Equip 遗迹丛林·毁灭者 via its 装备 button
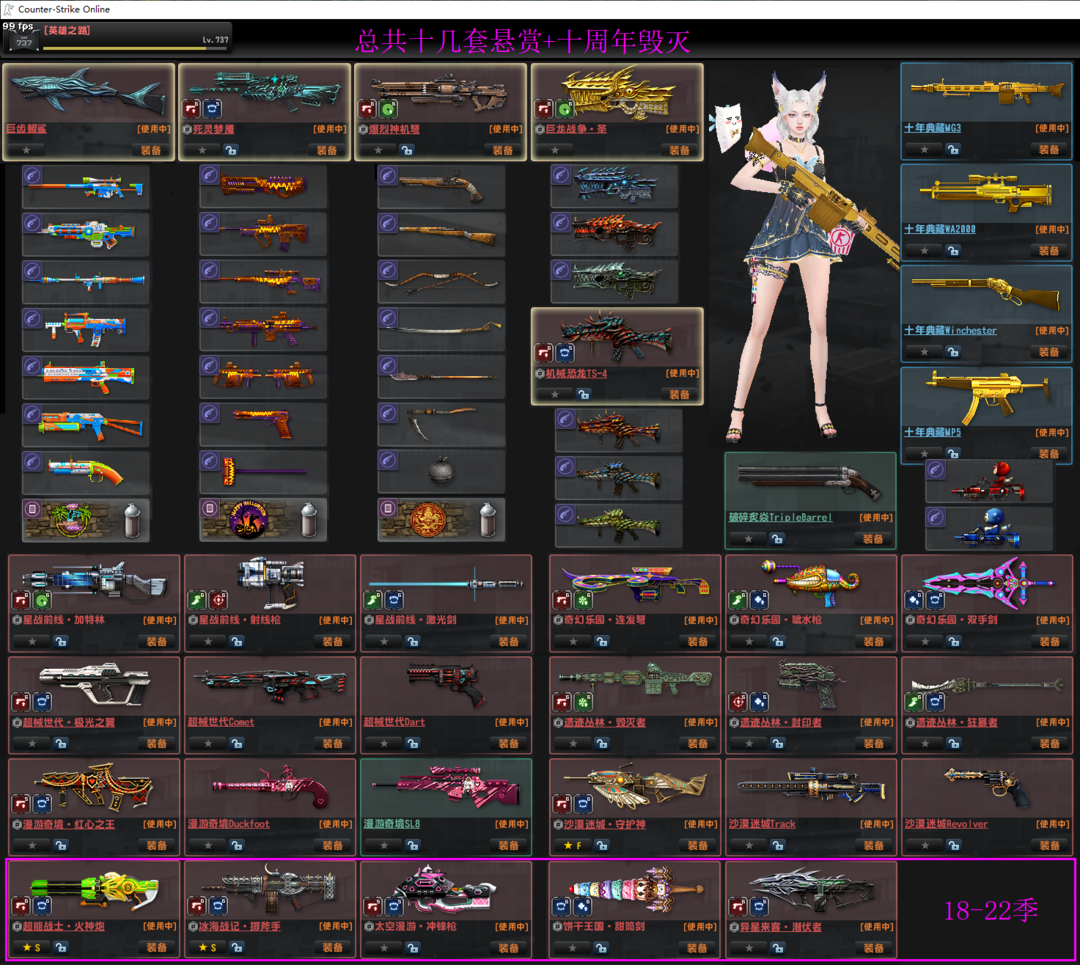 click(697, 743)
